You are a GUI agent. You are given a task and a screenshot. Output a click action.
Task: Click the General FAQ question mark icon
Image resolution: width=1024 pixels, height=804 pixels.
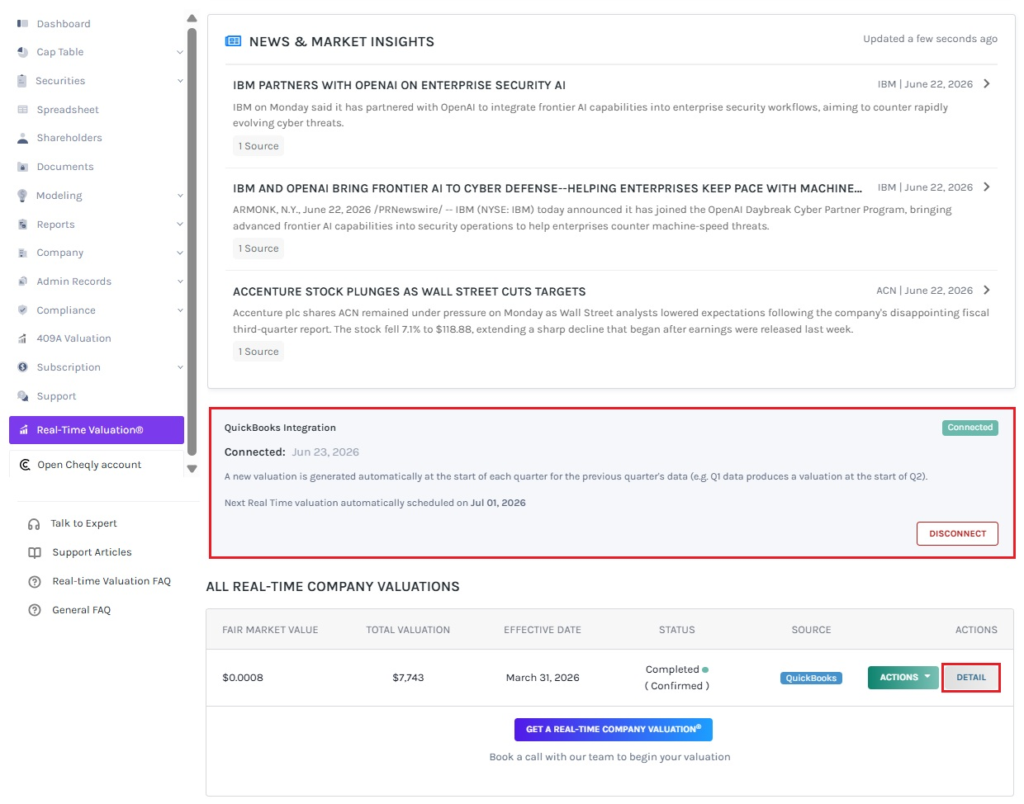(x=35, y=610)
